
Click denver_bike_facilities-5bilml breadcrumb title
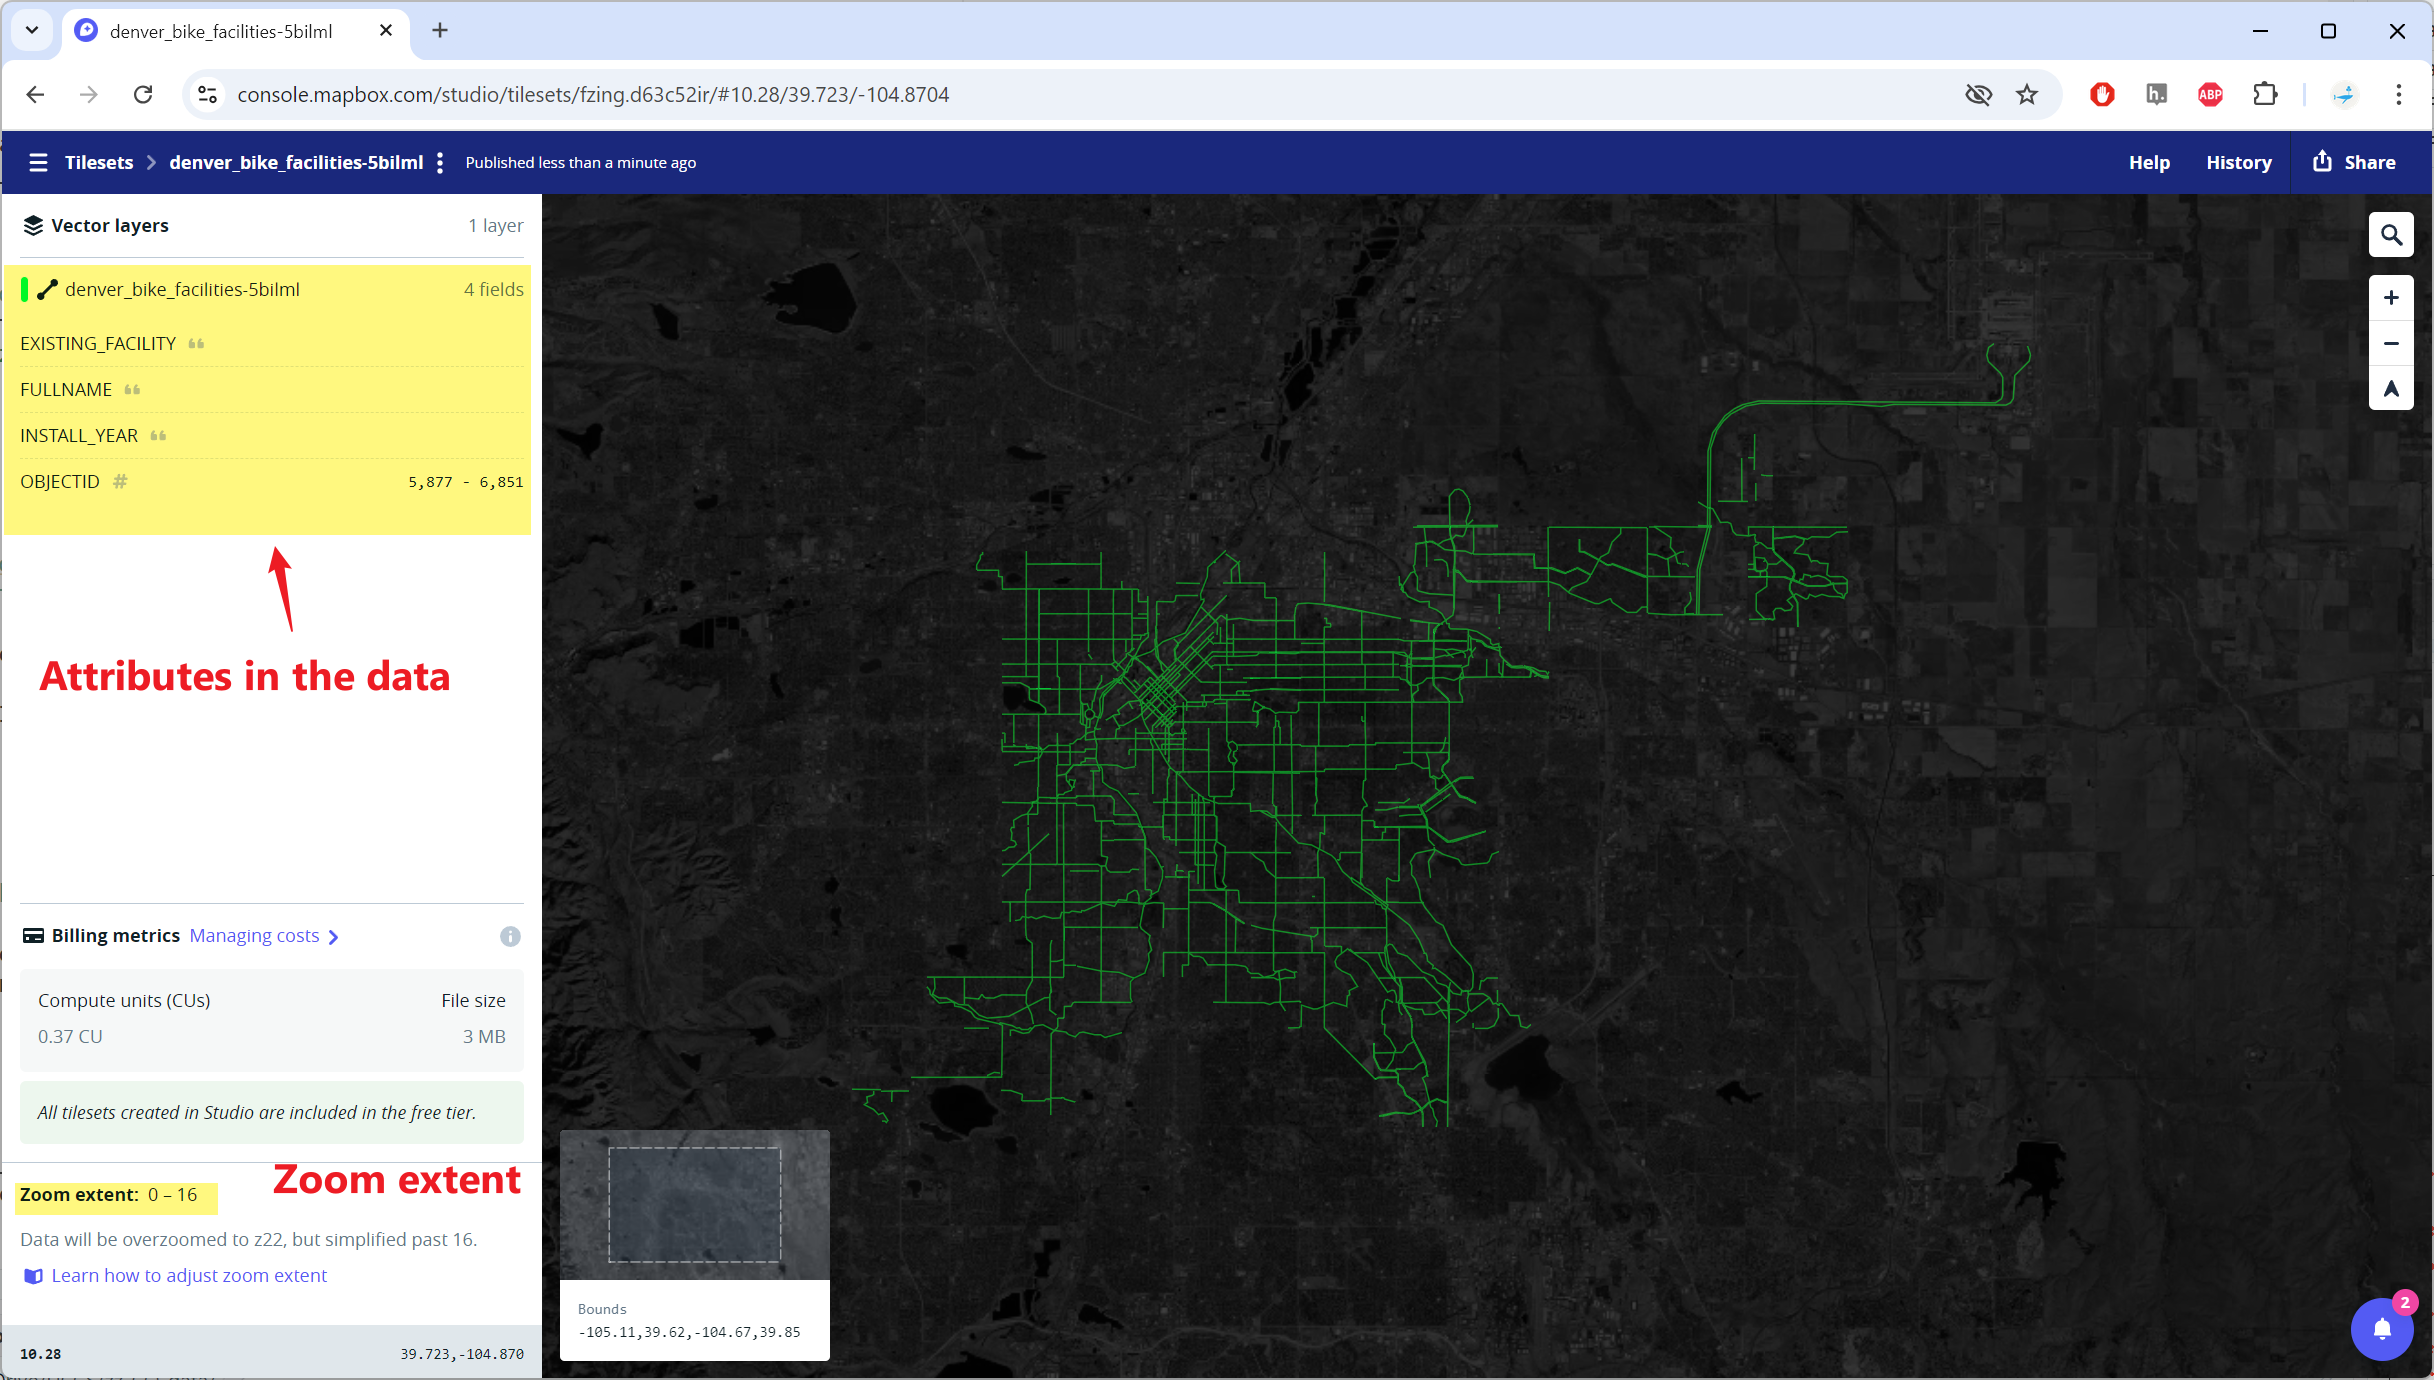[296, 162]
